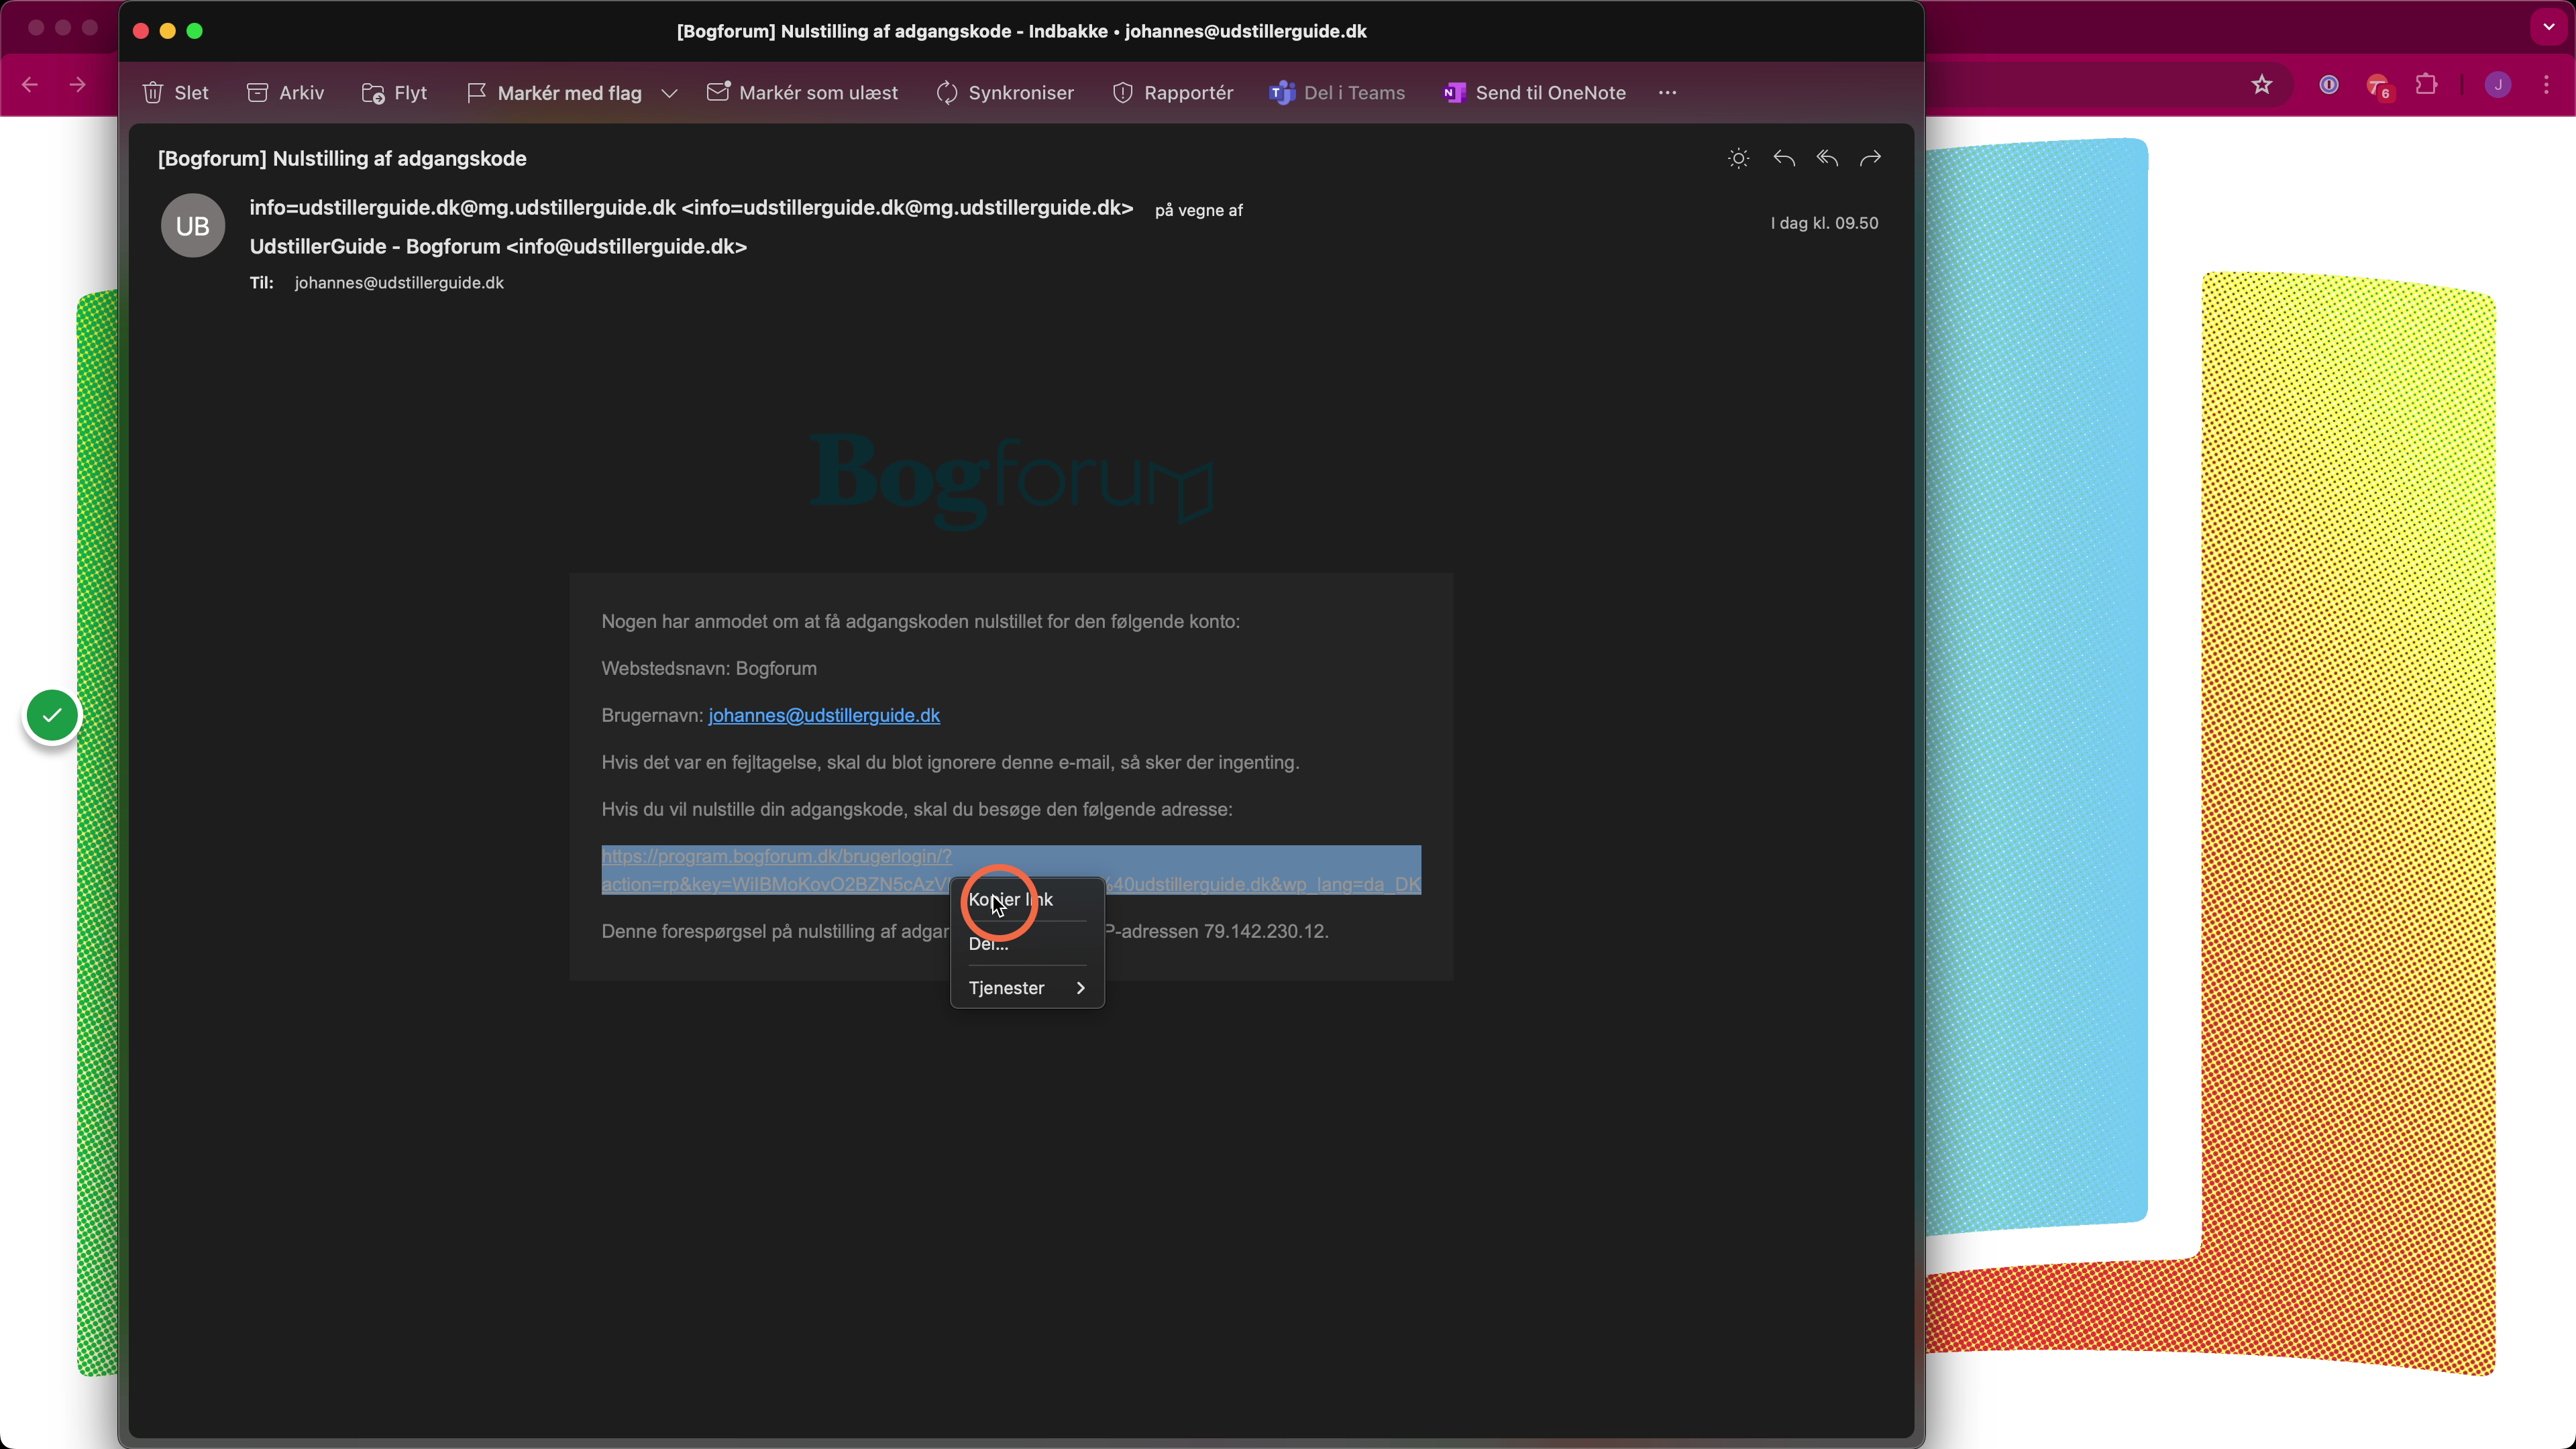Image resolution: width=2576 pixels, height=1449 pixels.
Task: Click the line UdstillerGuide - Bogforum <info@udstillerguide.dk>
Action: click(x=498, y=247)
